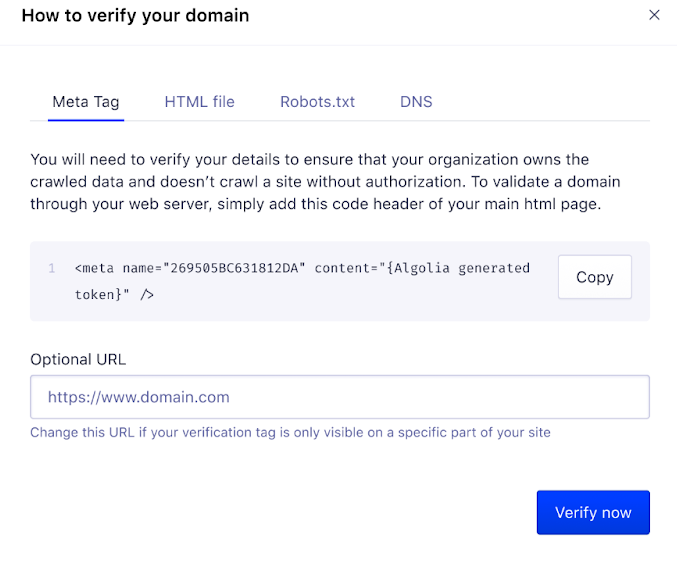The width and height of the screenshot is (677, 562).
Task: Click the "{Algolia generated" content text
Action: tap(459, 269)
